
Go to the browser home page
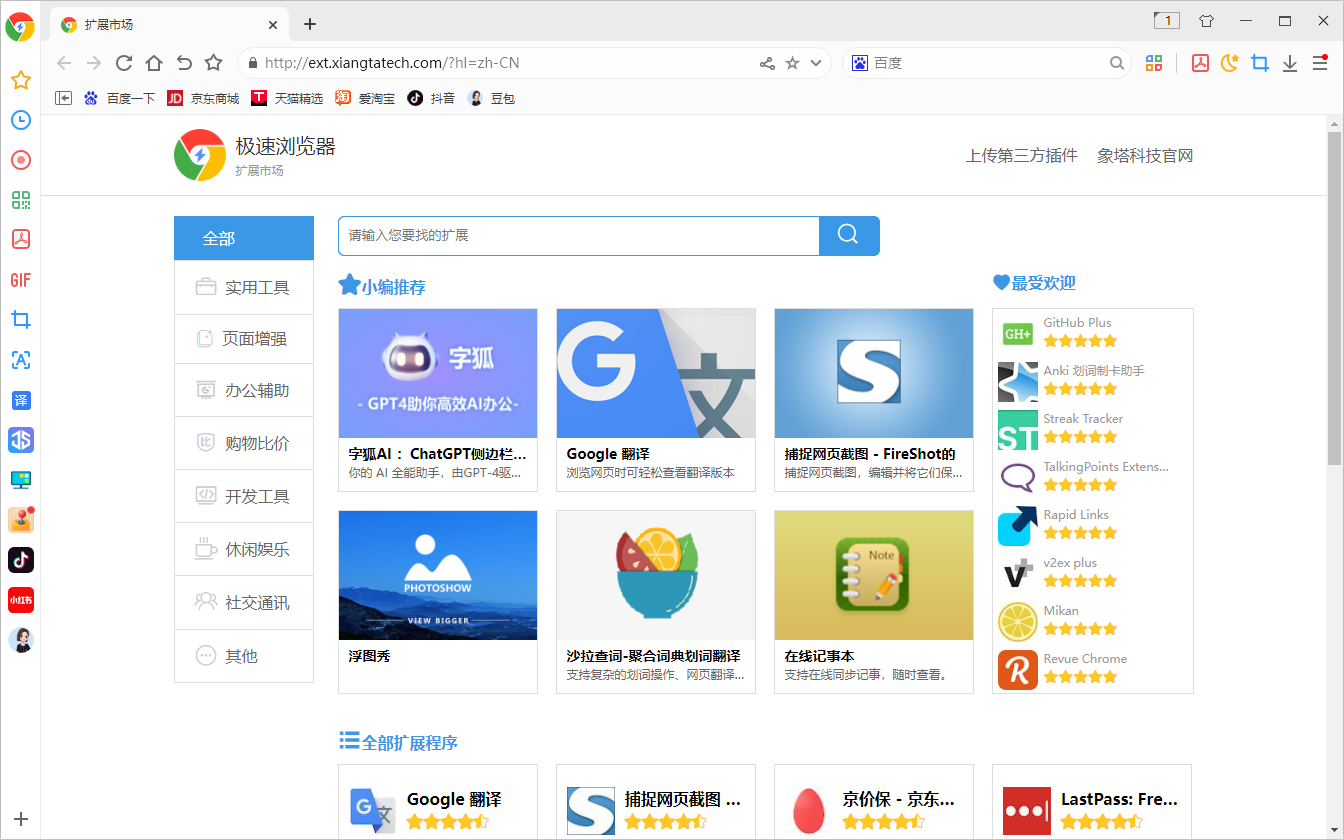154,63
